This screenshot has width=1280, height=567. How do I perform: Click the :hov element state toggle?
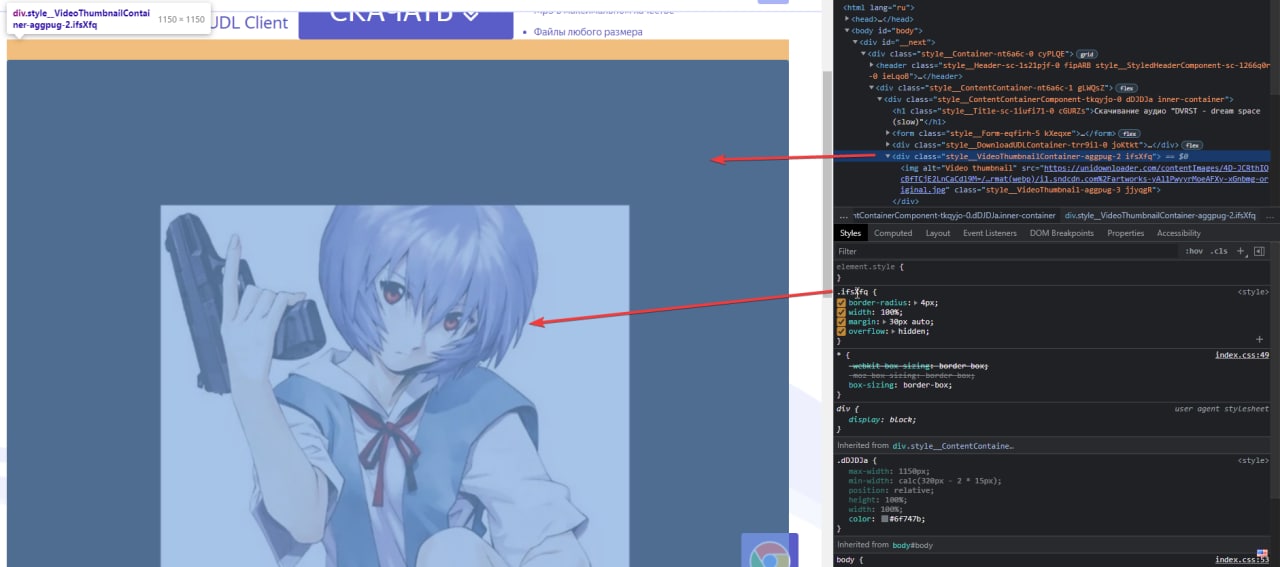(1194, 251)
